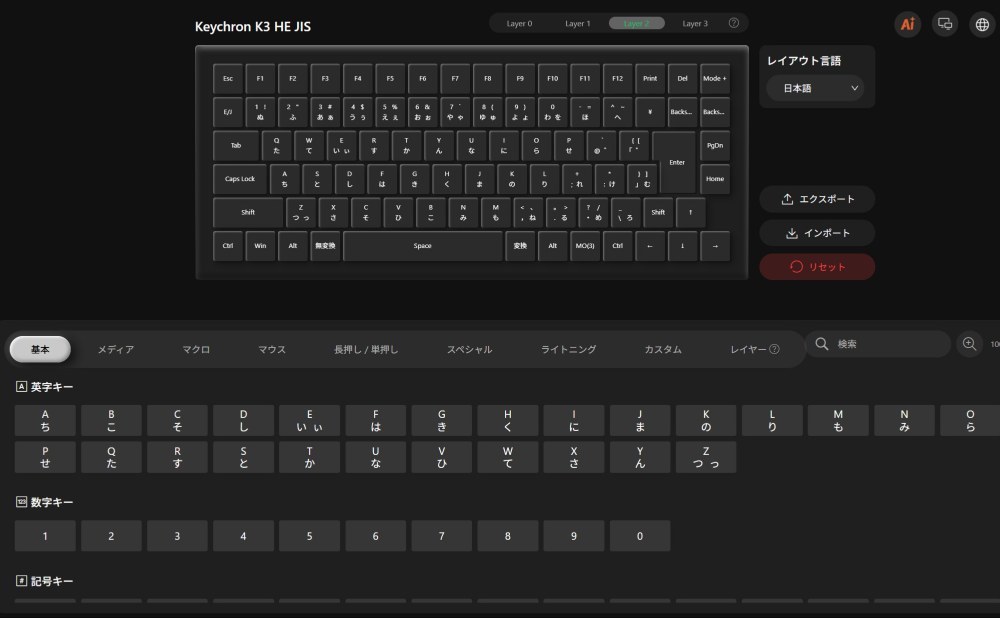Open the マウス tab

(x=272, y=349)
